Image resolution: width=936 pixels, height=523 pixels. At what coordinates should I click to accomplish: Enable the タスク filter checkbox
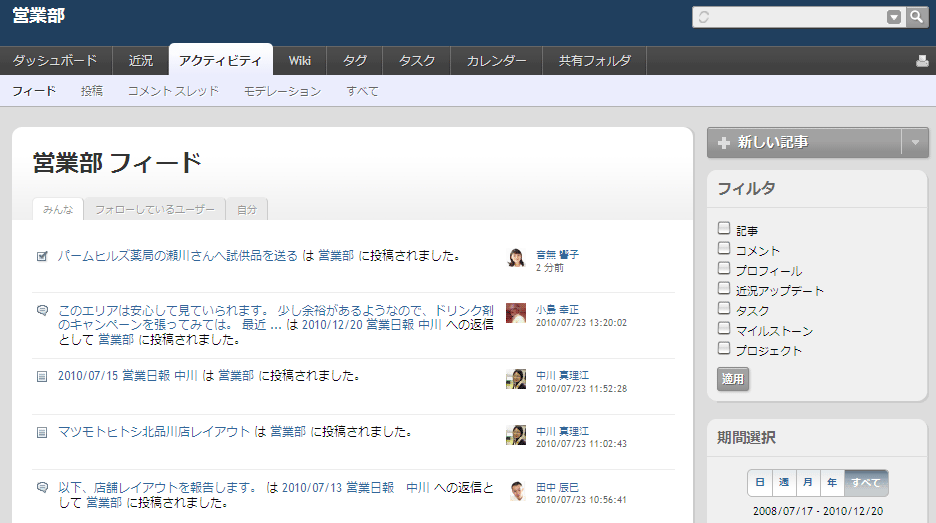tap(724, 308)
